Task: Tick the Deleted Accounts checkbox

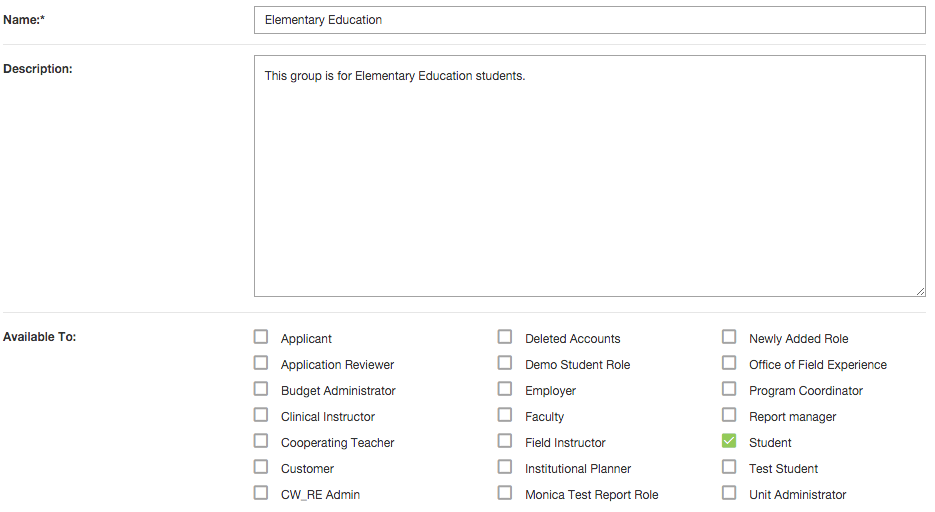Action: (504, 337)
